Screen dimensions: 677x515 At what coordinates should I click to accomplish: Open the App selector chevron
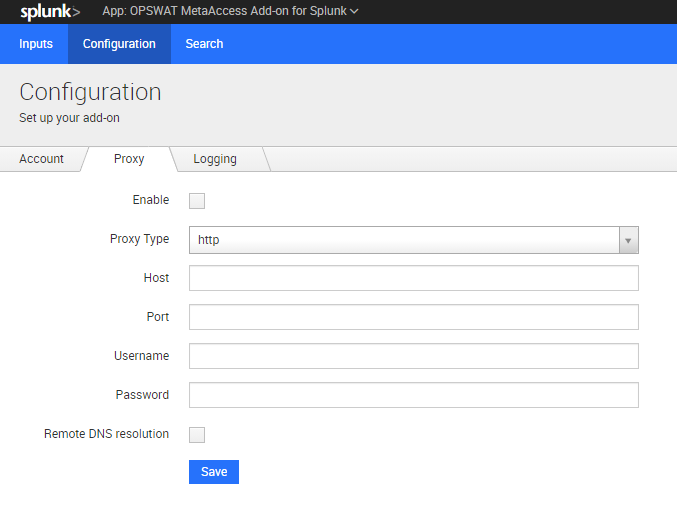click(x=354, y=12)
